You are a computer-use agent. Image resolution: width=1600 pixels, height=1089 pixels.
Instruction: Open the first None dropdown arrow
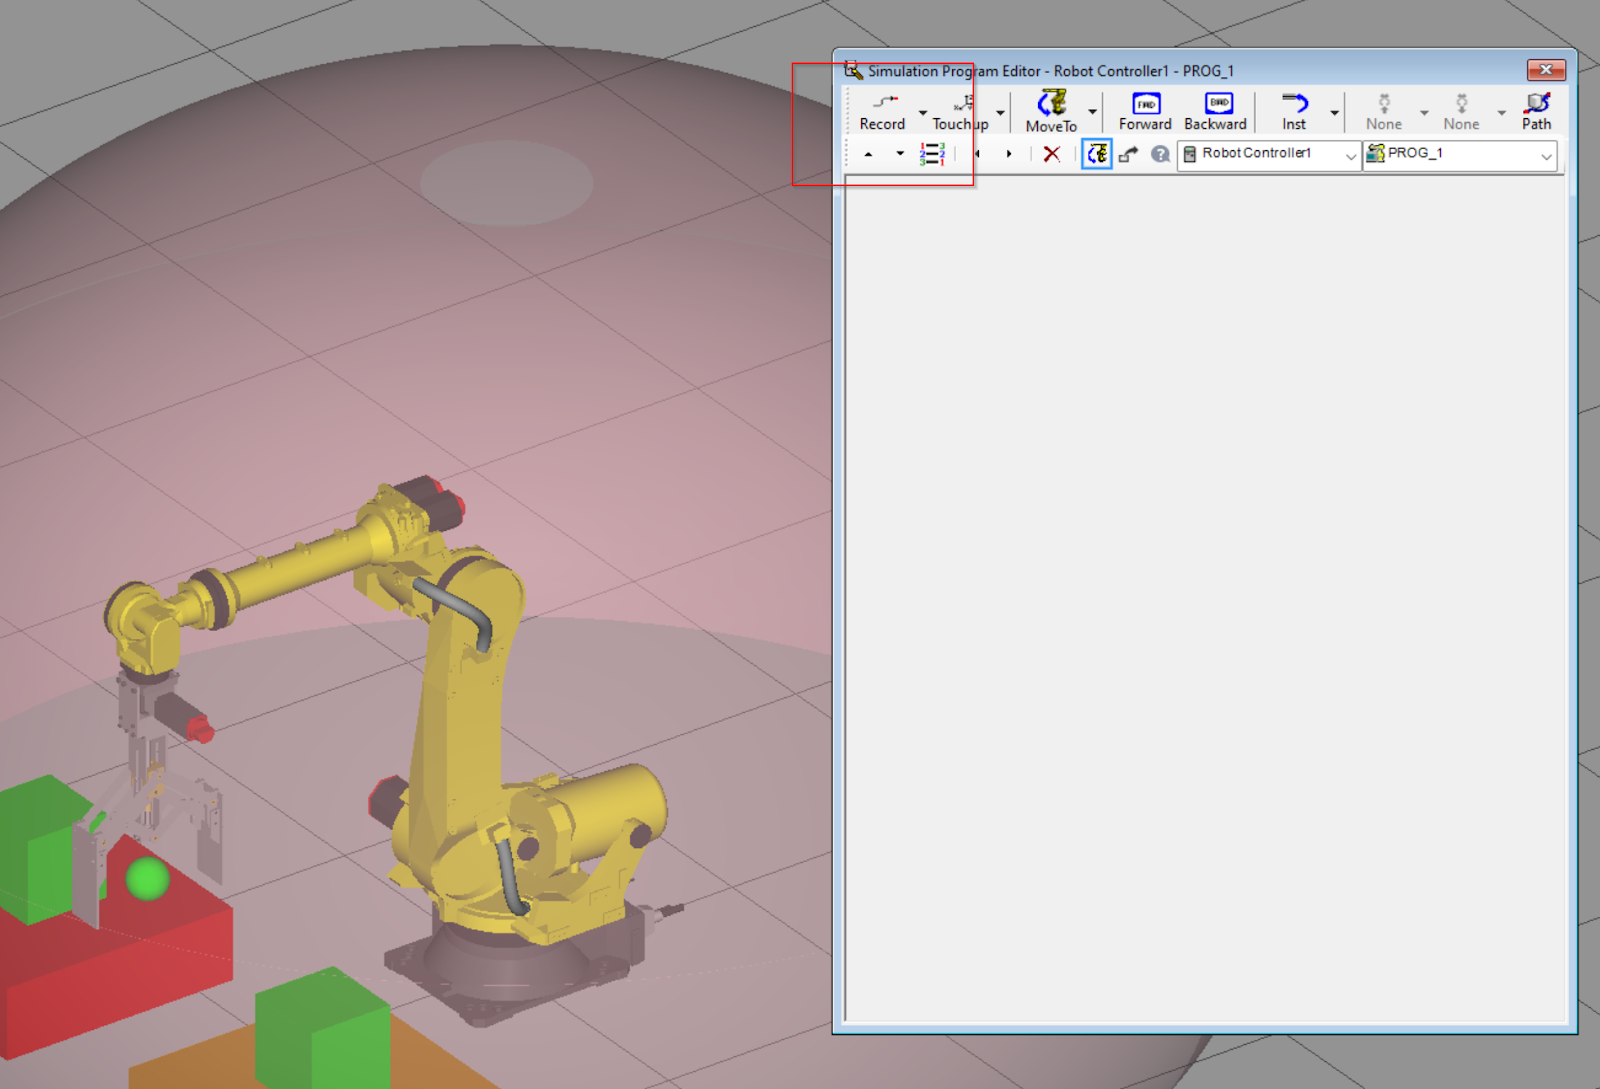(x=1424, y=113)
